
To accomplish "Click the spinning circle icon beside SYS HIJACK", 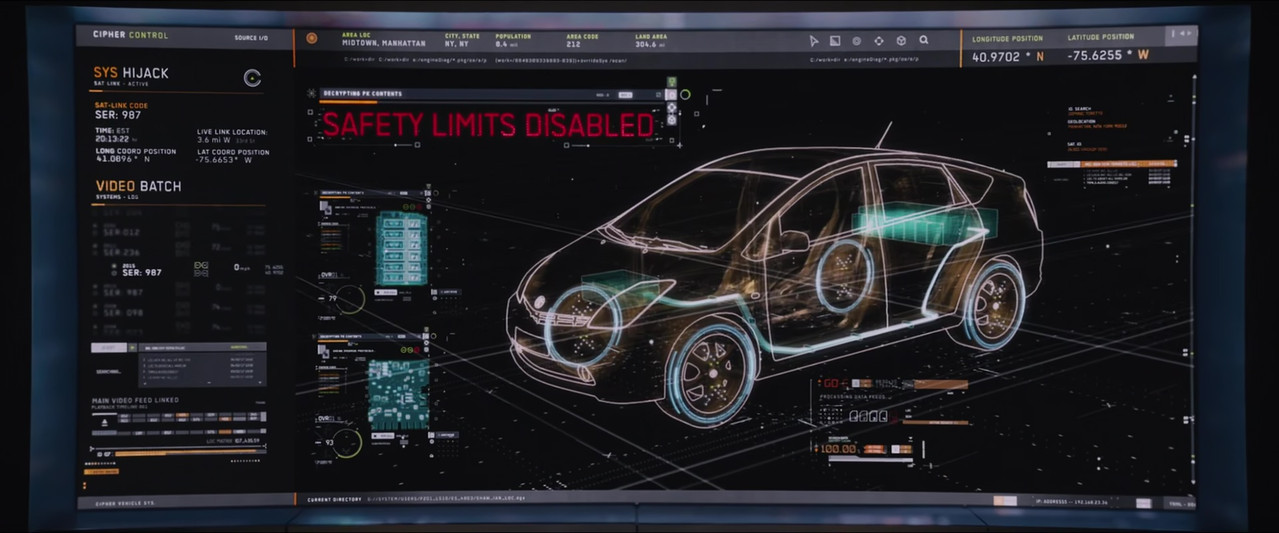I will pos(252,78).
